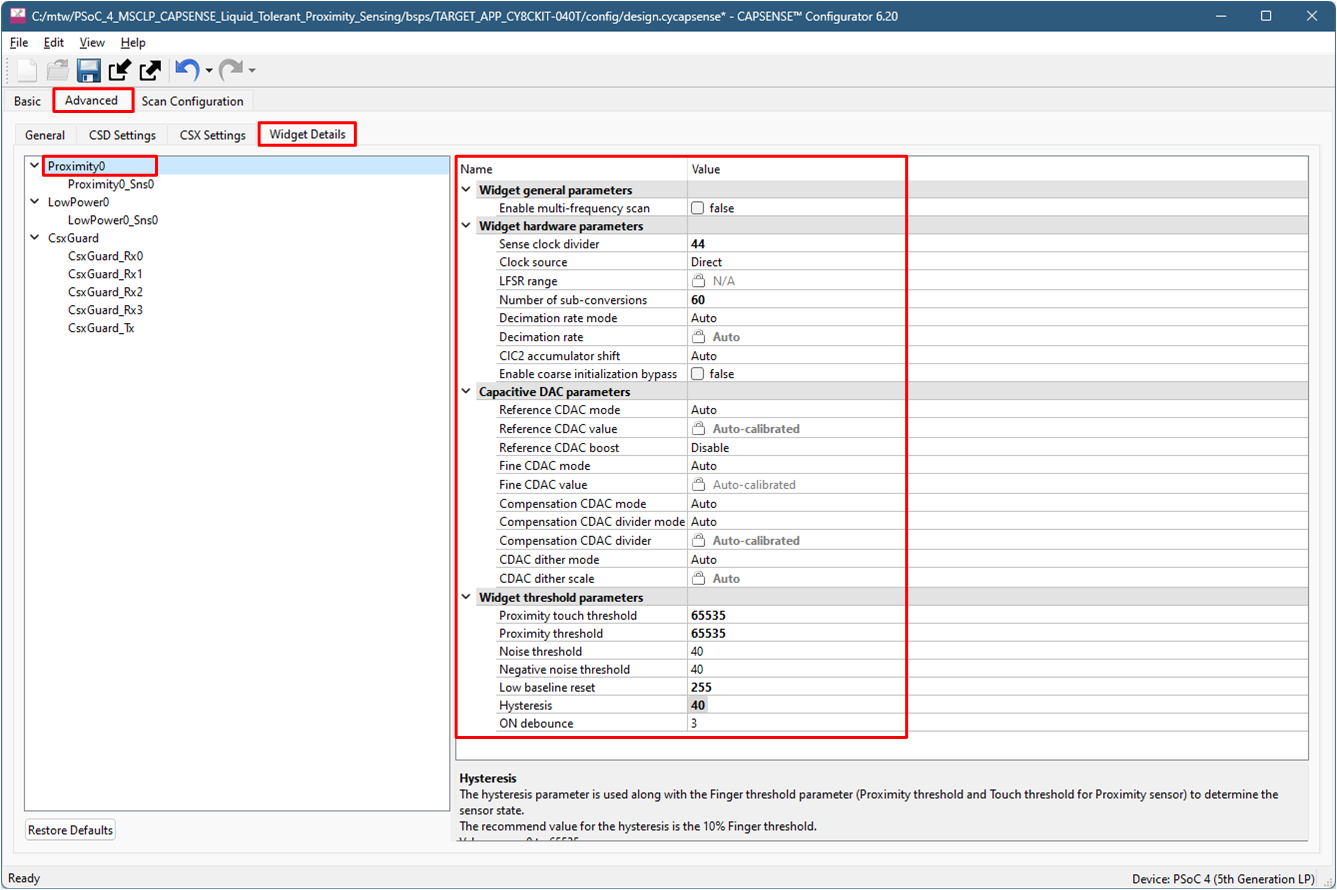Collapse Widget hardware parameters section

[x=466, y=226]
